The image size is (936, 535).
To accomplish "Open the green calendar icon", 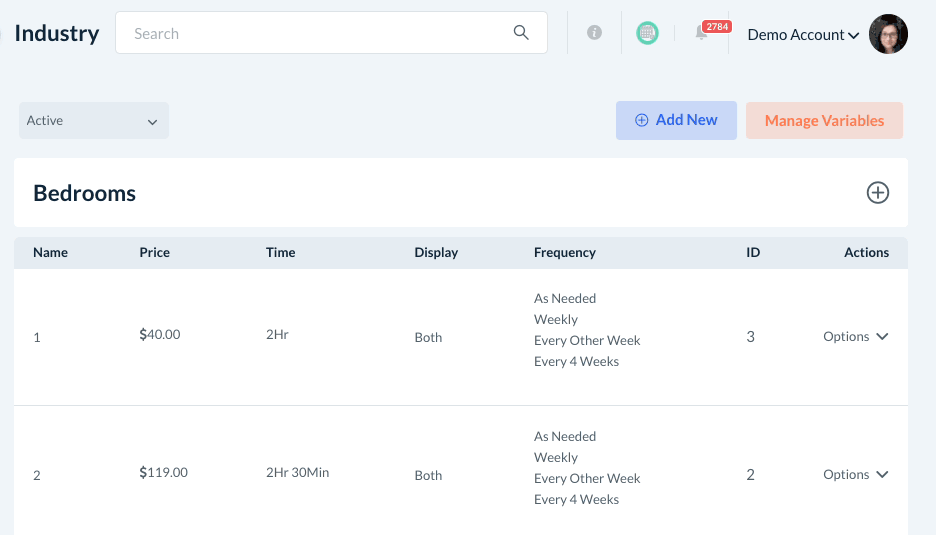I will 647,33.
